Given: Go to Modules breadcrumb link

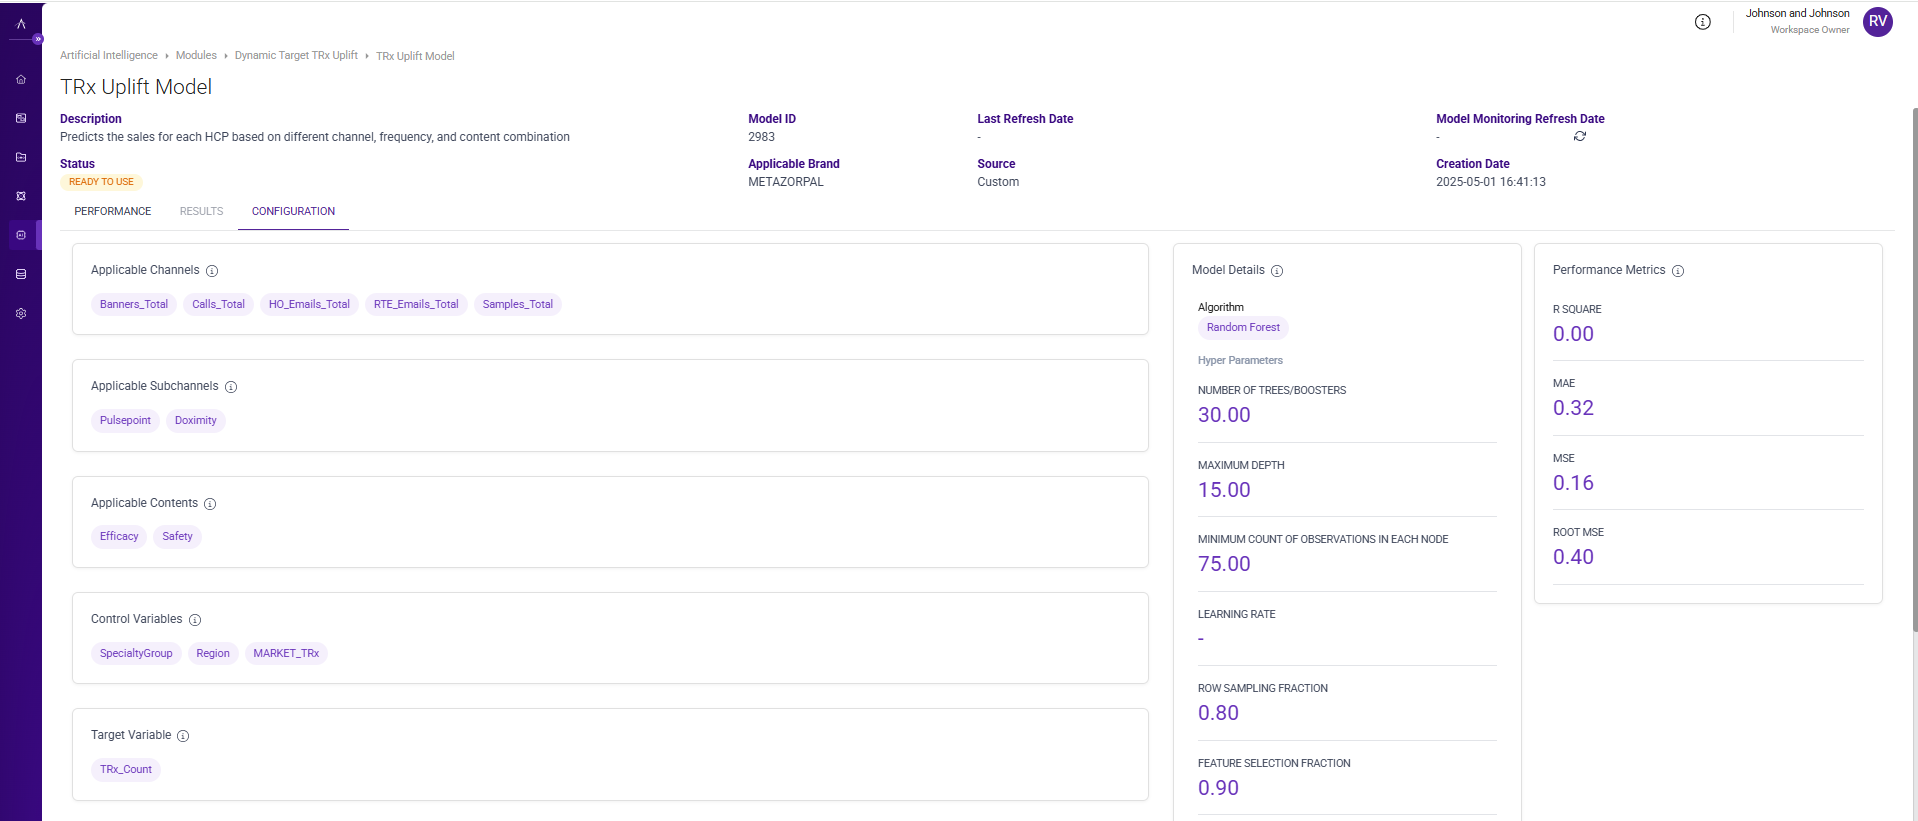Looking at the screenshot, I should coord(196,56).
